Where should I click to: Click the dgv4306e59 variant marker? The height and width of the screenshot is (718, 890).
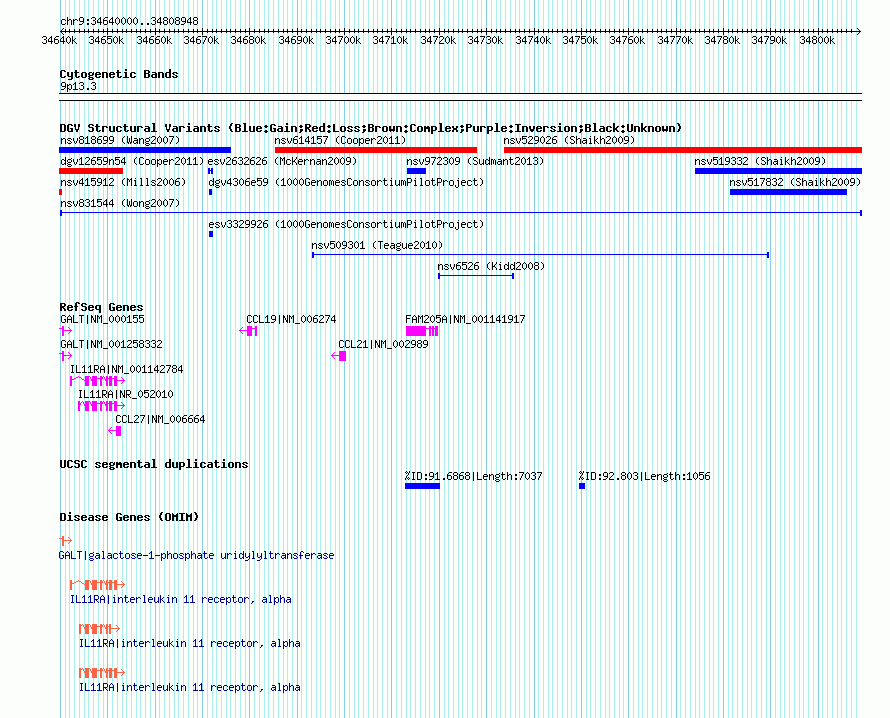tap(211, 192)
